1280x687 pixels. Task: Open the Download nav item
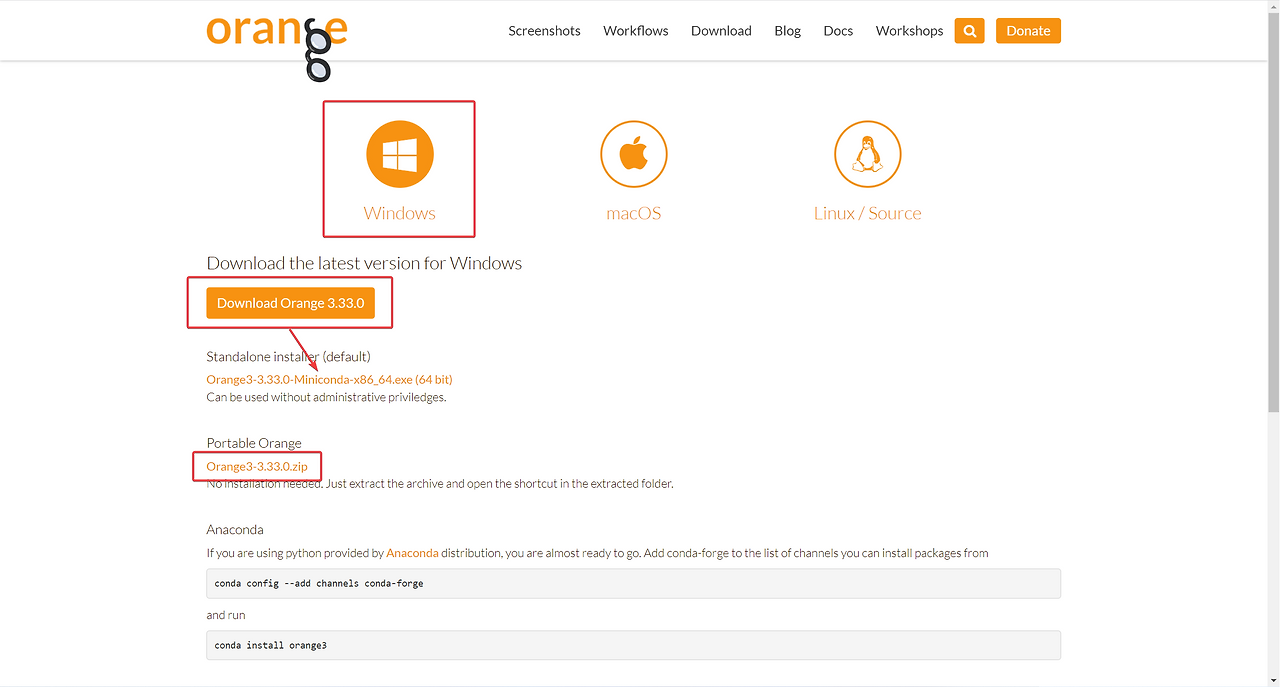[x=721, y=31]
